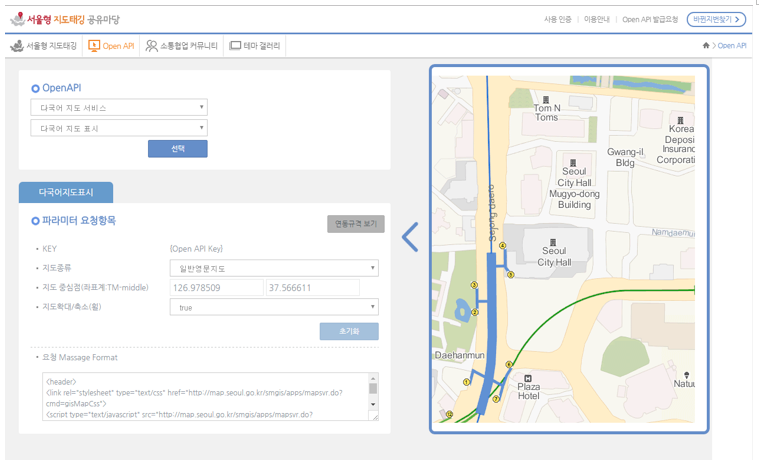Click the 사용 인증 link
759x474 pixels.
pyautogui.click(x=558, y=19)
